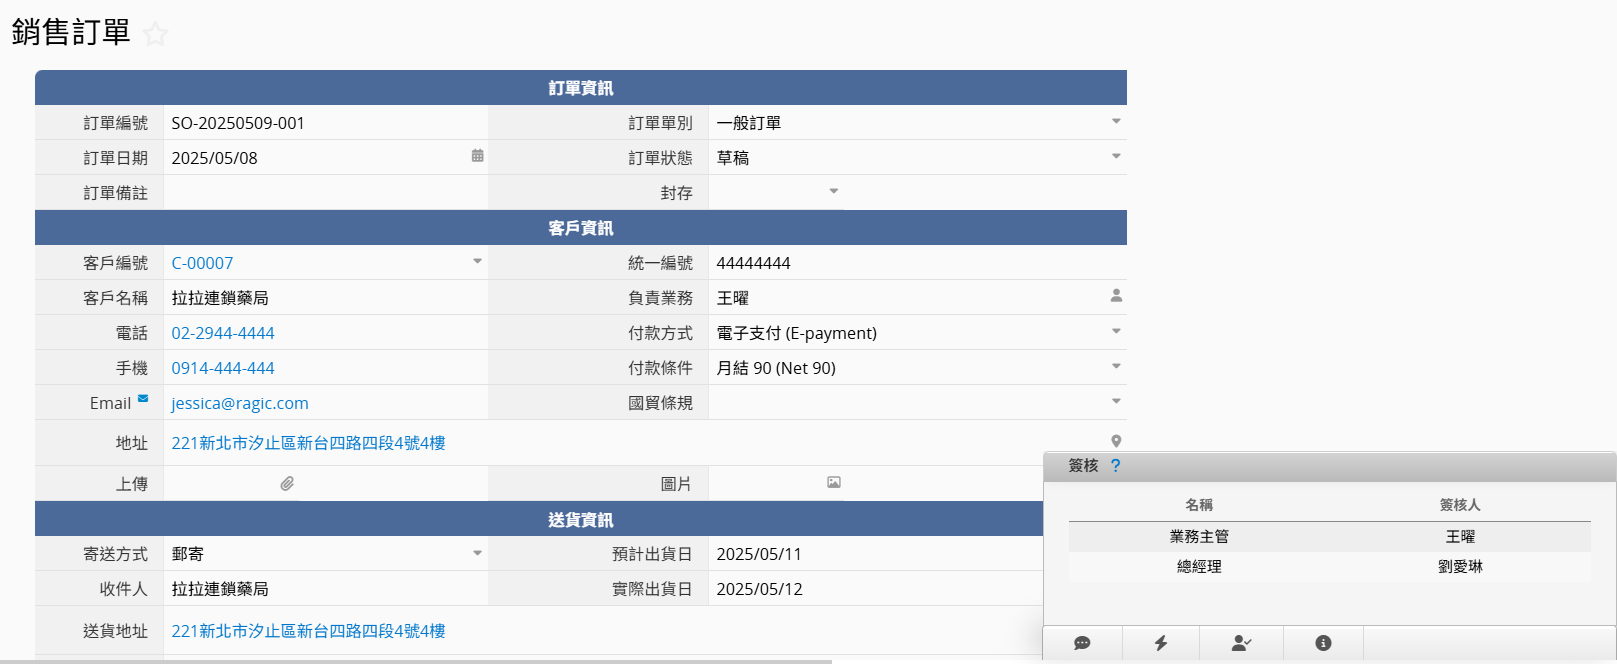Click the 訂單編號 field SO-20250509-001
The width and height of the screenshot is (1617, 664).
[326, 123]
